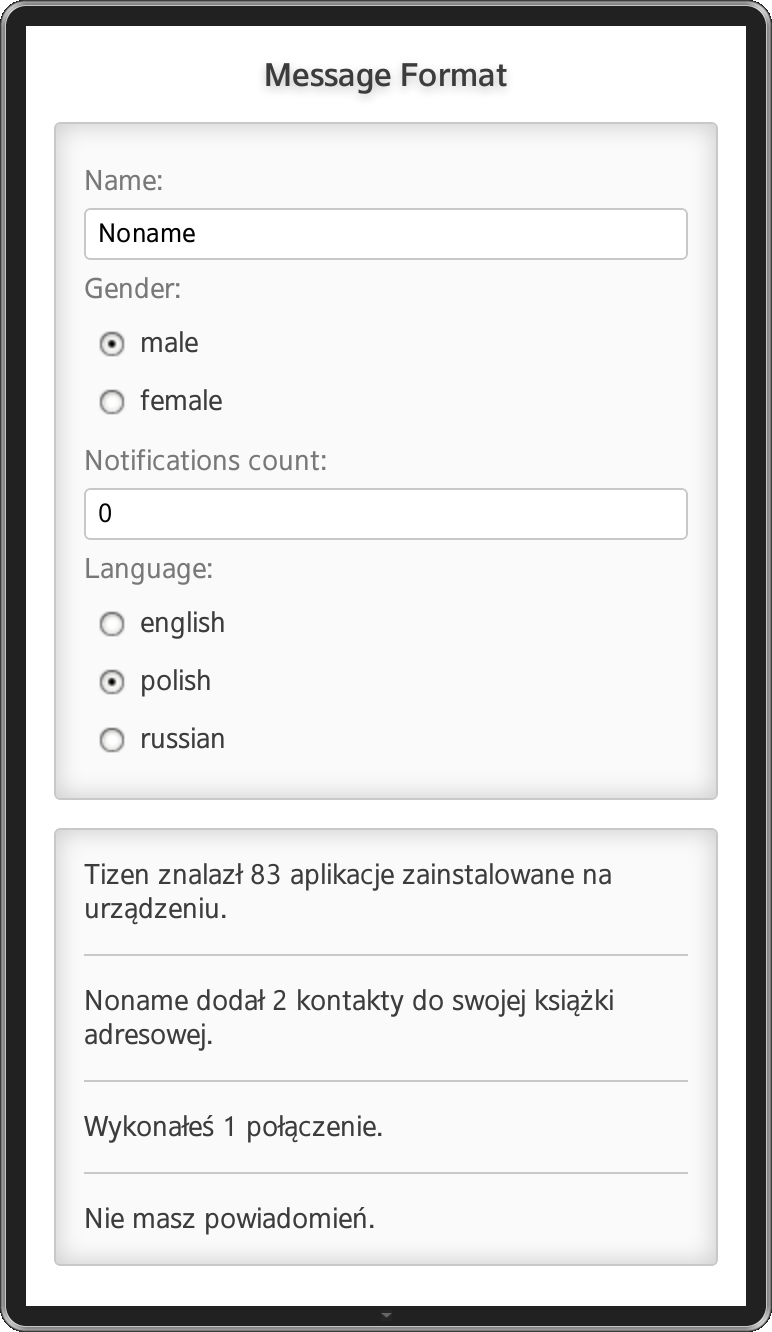Click the 'Language:' section label
This screenshot has width=772, height=1332.
pos(149,569)
